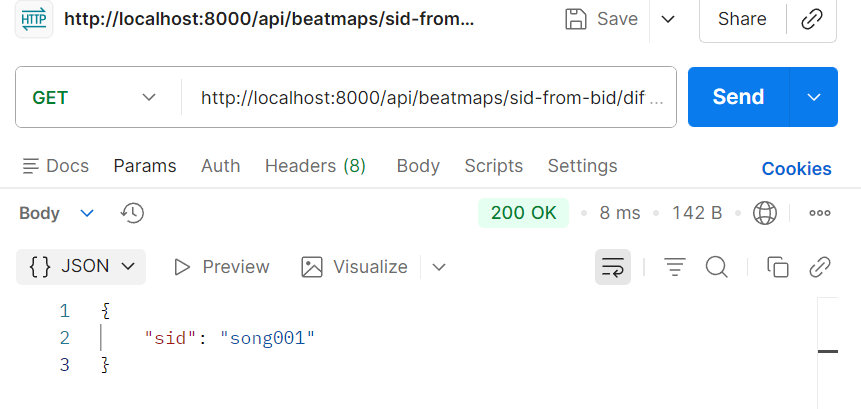Expand Visualize options chevron
Screen dimensions: 861x409
pos(439,267)
